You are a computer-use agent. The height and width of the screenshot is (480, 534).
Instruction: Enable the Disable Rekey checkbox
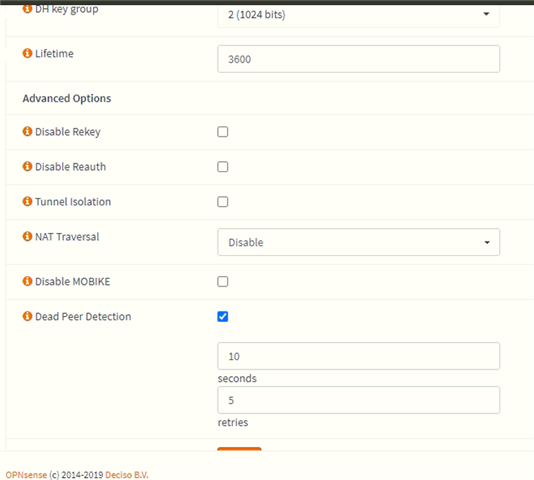pos(223,132)
